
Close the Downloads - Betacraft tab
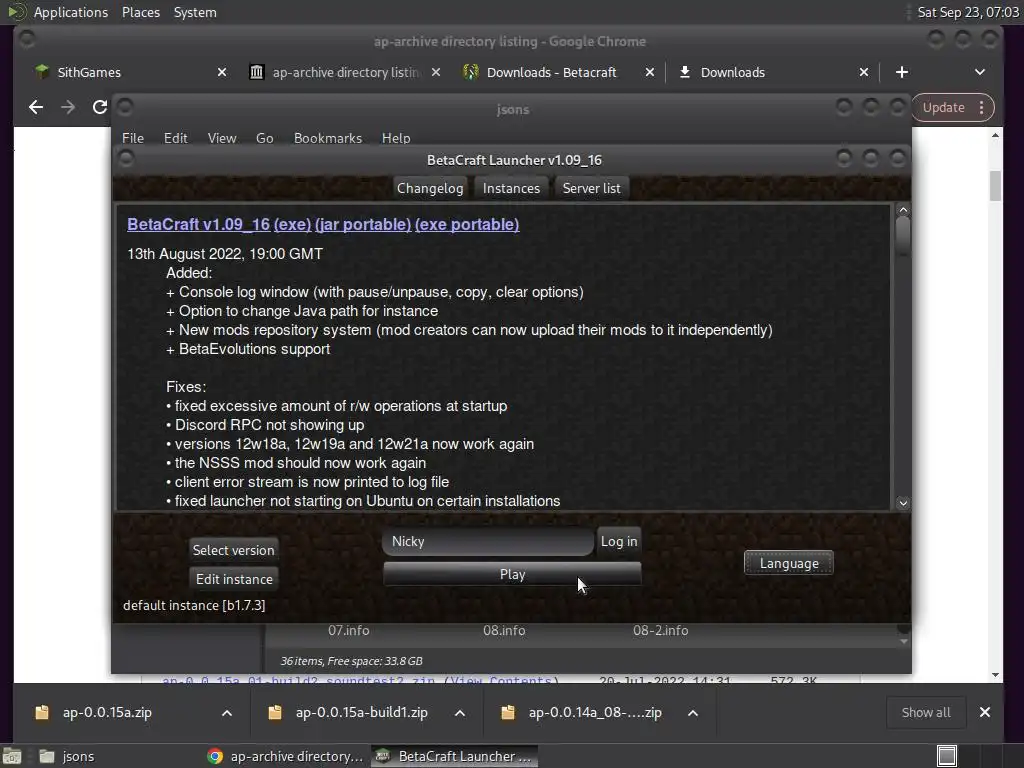[x=650, y=72]
